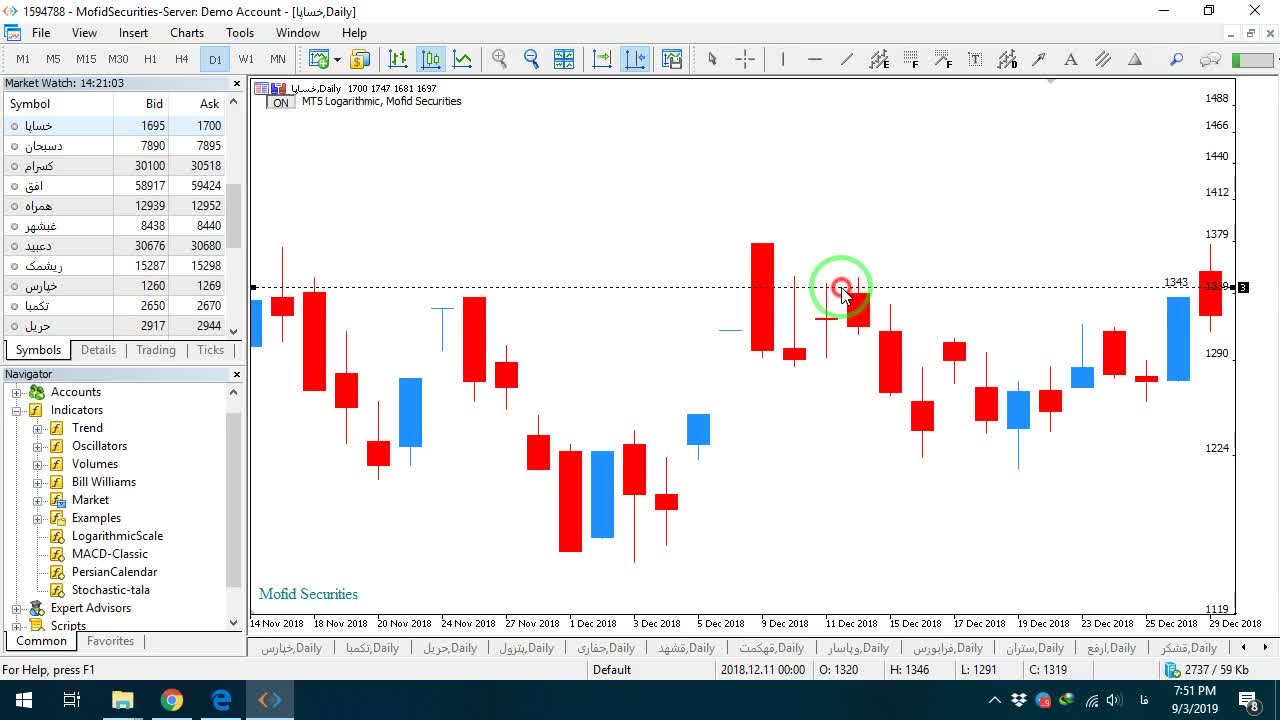This screenshot has height=720, width=1280.
Task: Select the LogarithmicScale indicator
Action: pos(117,536)
